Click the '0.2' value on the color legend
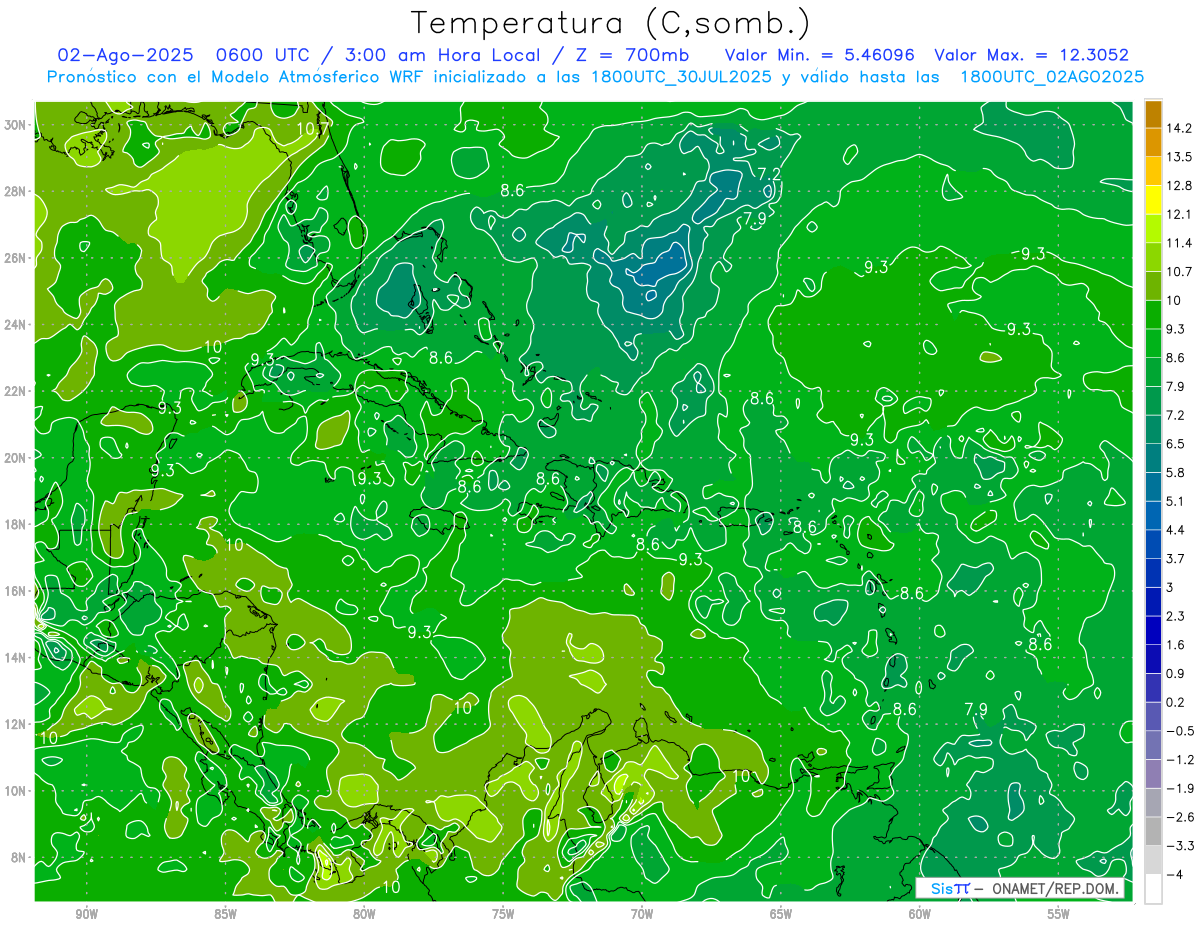Image resolution: width=1200 pixels, height=927 pixels. pos(1175,702)
